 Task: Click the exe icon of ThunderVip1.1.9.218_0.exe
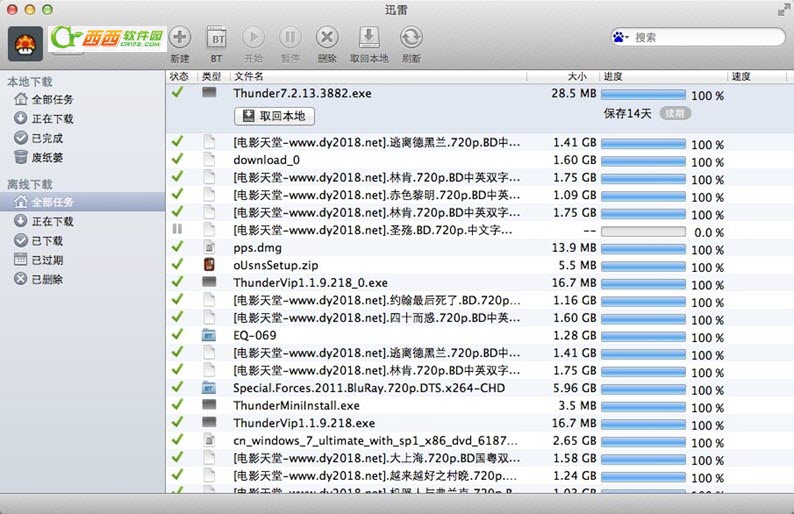coord(209,282)
